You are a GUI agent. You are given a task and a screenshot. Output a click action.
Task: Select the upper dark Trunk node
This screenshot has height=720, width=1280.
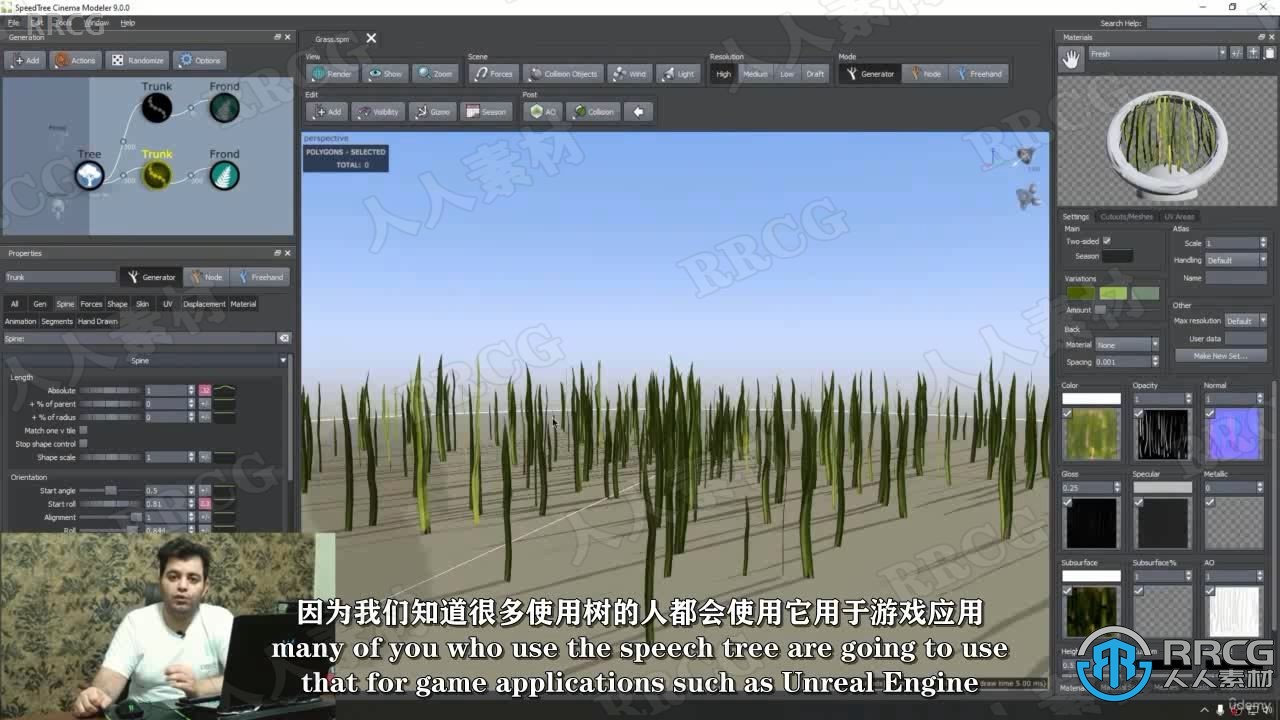click(157, 108)
